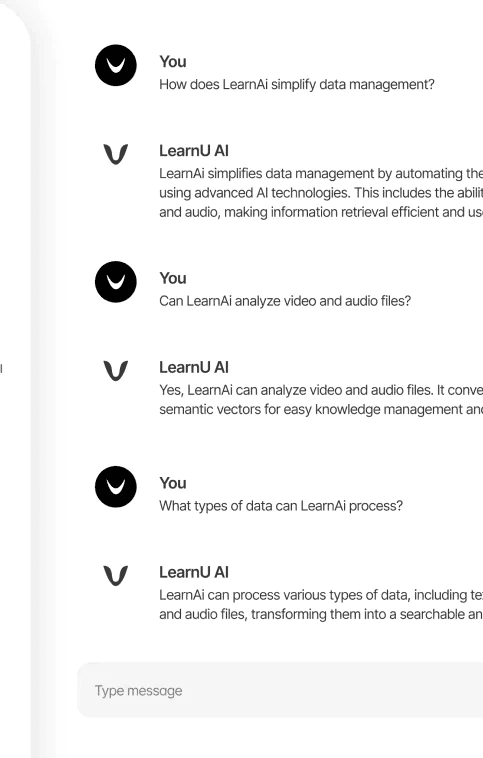
Task: Click the LearnU AI logo beside the data types reply
Action: pyautogui.click(x=116, y=576)
